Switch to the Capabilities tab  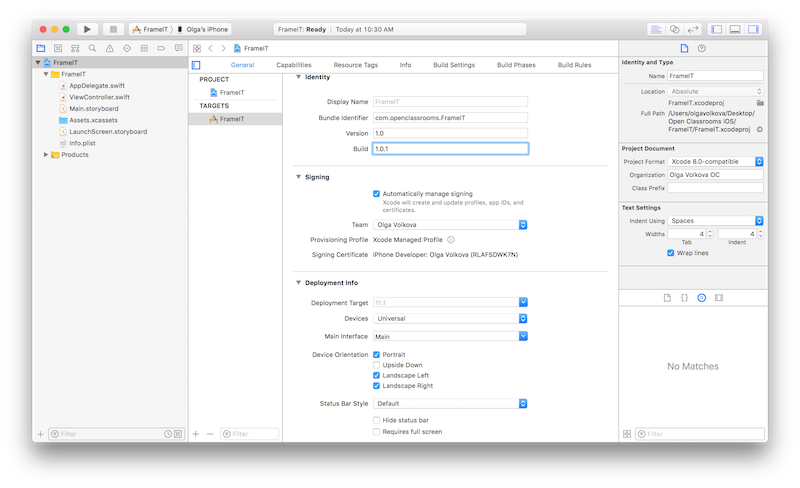coord(294,65)
